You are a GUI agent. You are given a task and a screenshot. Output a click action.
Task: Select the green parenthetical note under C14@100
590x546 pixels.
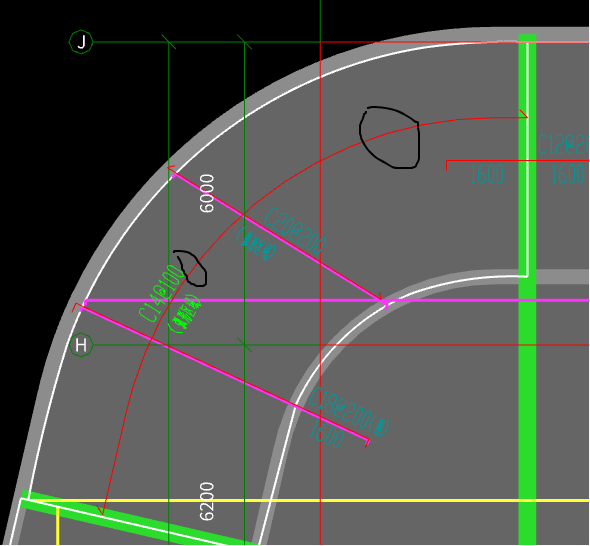(x=185, y=314)
